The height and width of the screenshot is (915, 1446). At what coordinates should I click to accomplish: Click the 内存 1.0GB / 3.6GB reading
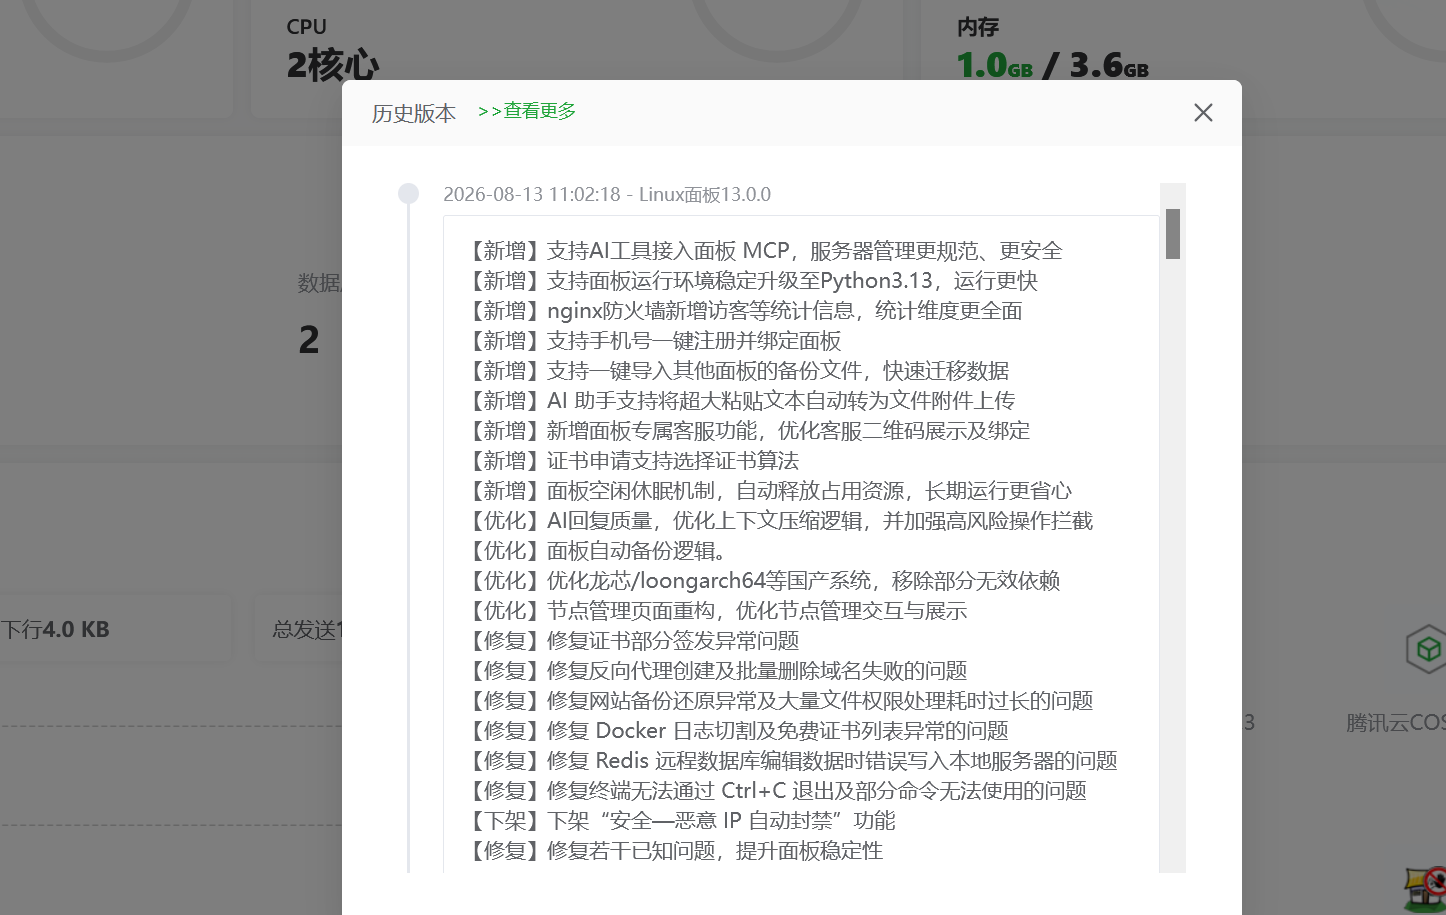pos(1053,65)
